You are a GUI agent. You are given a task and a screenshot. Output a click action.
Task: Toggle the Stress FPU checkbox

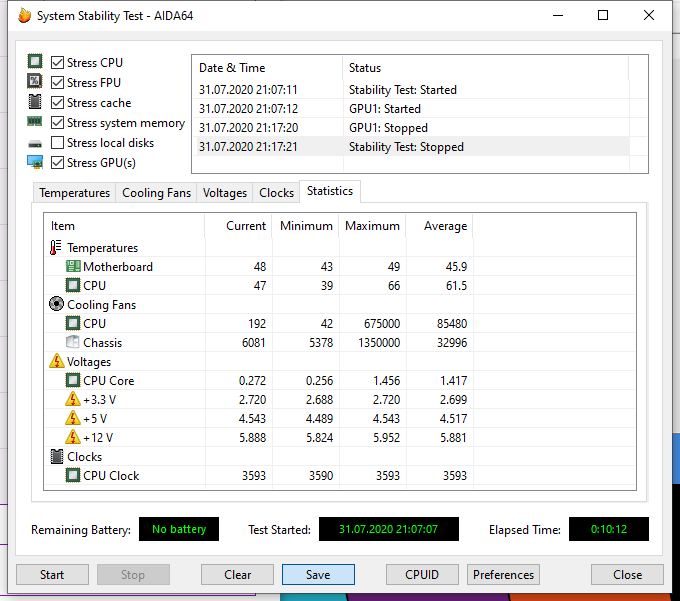coord(57,82)
